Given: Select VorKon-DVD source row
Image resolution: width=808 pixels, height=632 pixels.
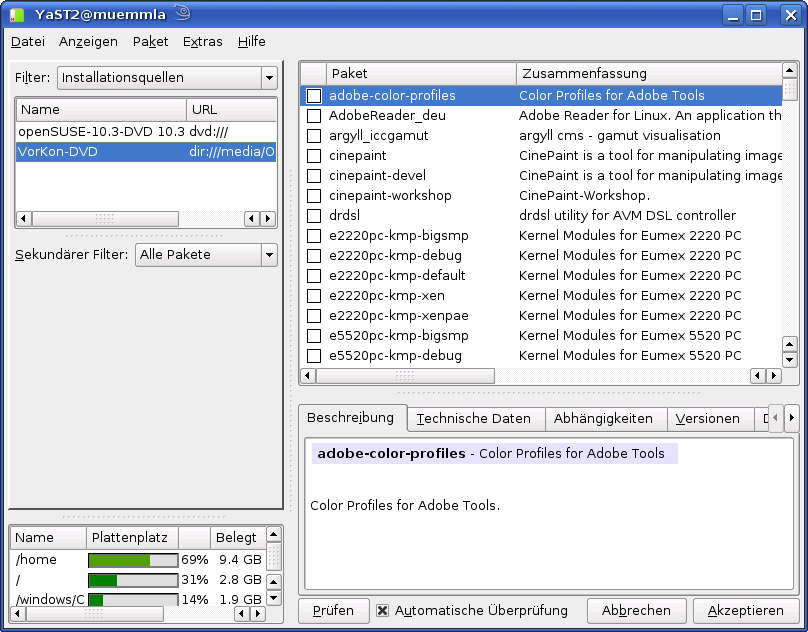Looking at the screenshot, I should pyautogui.click(x=146, y=152).
